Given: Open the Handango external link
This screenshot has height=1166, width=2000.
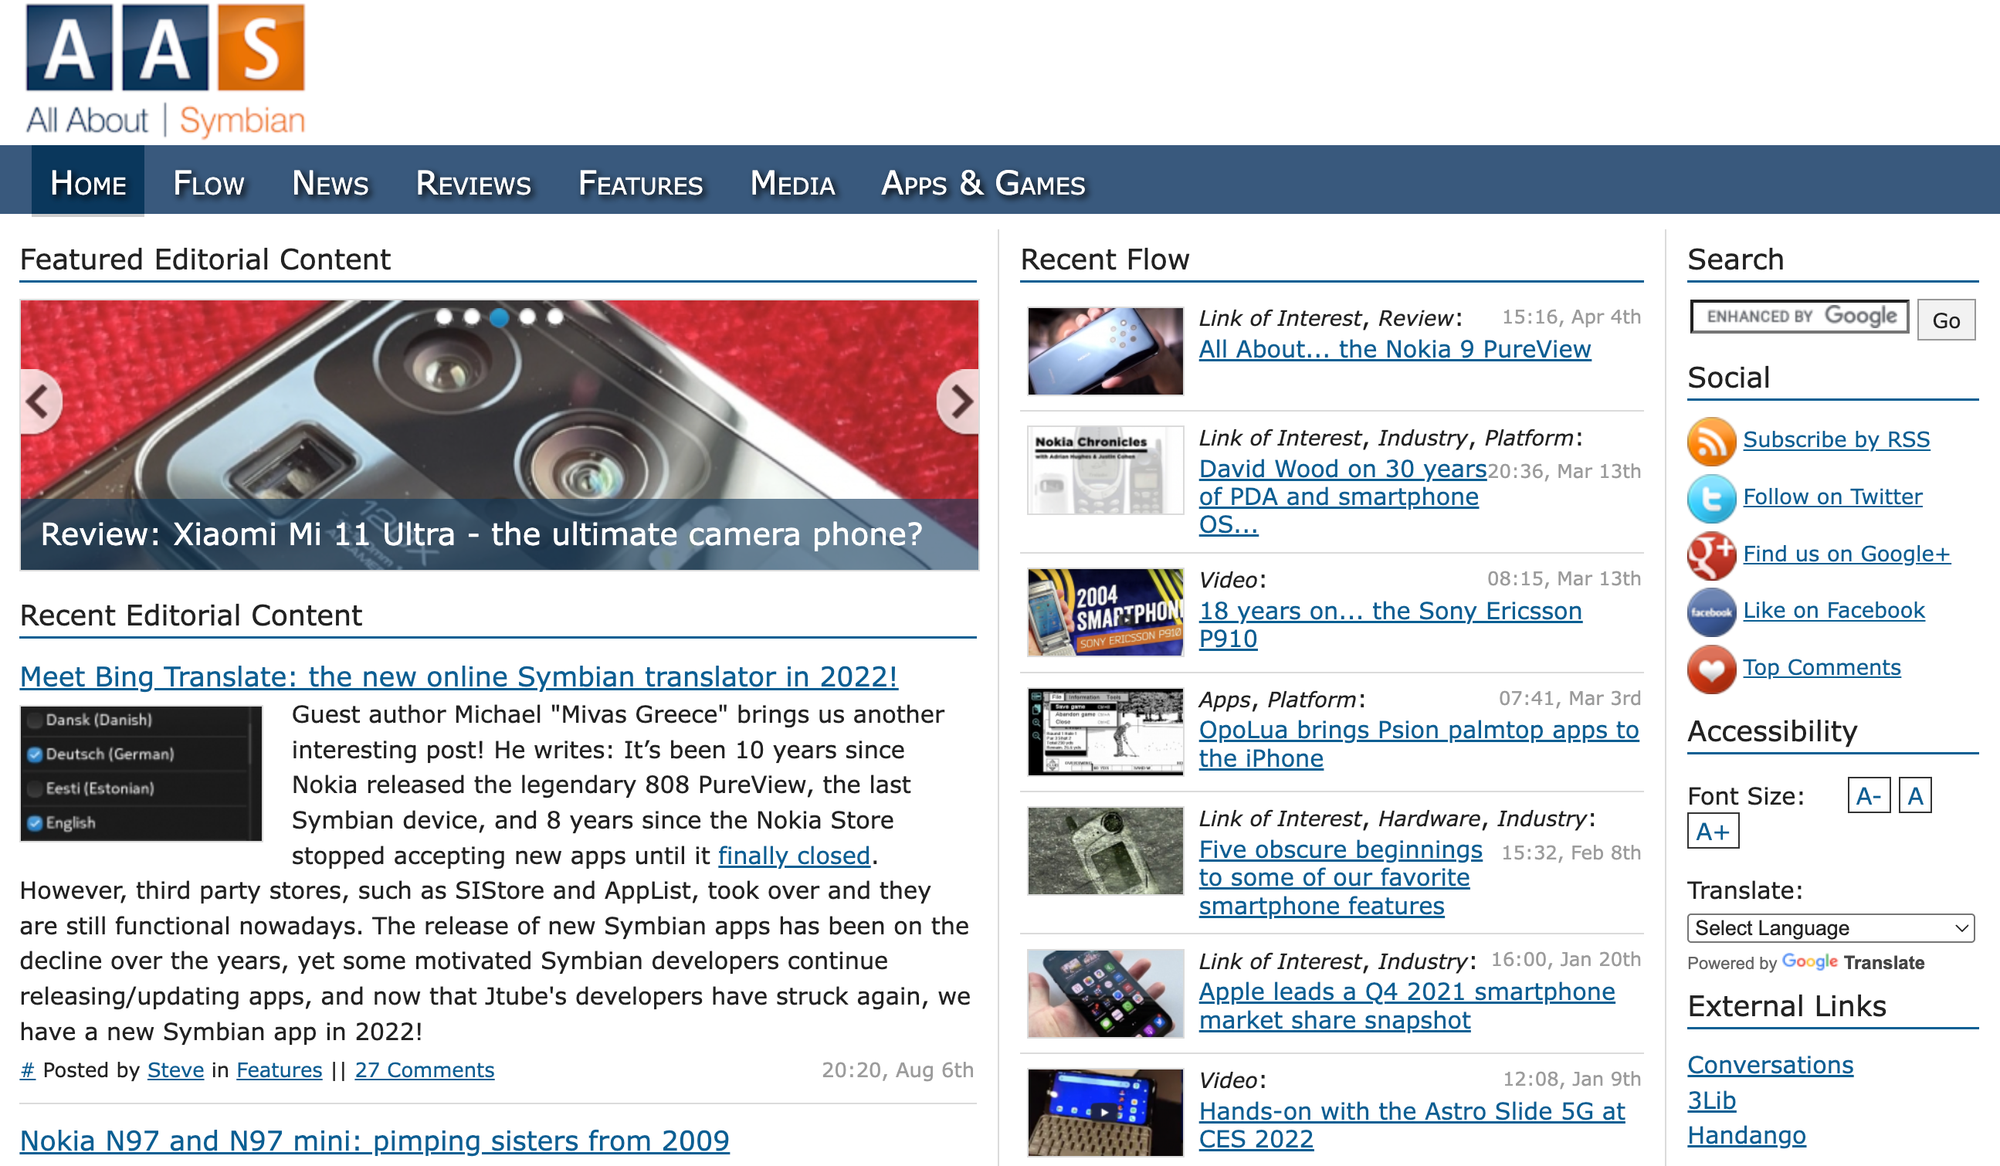Looking at the screenshot, I should click(1746, 1136).
